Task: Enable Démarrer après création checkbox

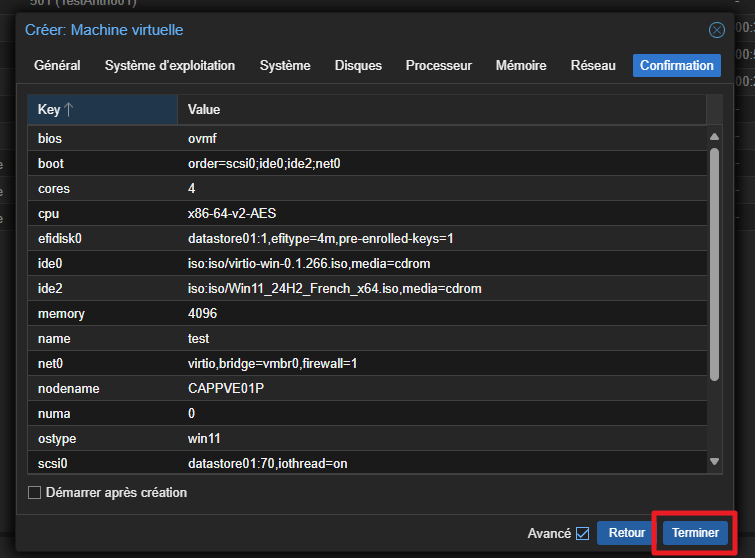Action: point(34,493)
